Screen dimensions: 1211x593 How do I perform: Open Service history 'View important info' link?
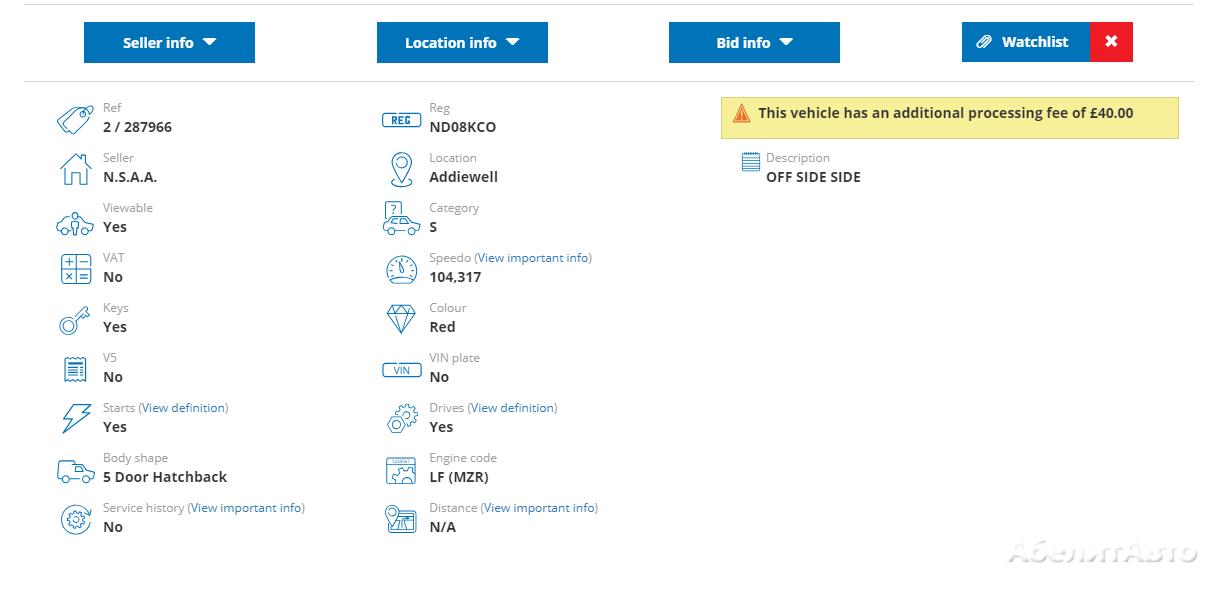click(x=247, y=508)
